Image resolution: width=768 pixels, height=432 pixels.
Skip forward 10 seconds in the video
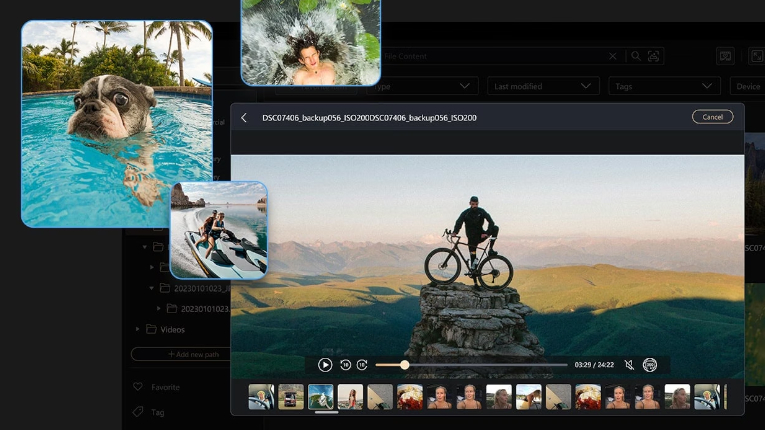pyautogui.click(x=363, y=365)
